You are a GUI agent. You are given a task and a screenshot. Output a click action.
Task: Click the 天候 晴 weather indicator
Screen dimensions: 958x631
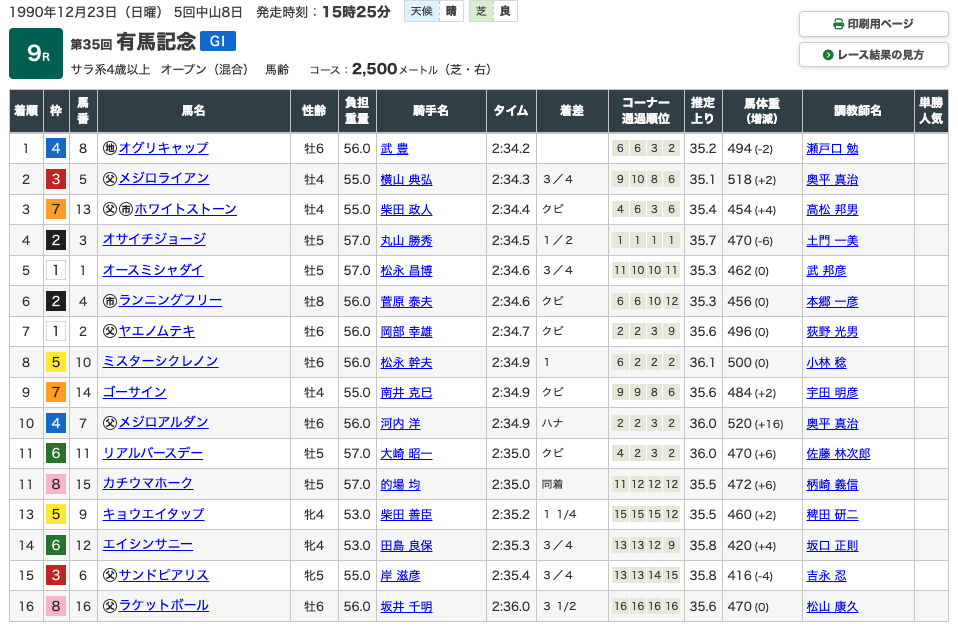click(x=436, y=12)
